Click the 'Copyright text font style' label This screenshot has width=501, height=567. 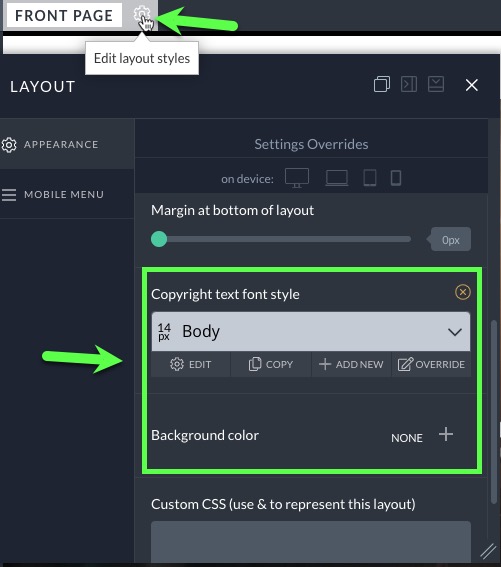(225, 294)
